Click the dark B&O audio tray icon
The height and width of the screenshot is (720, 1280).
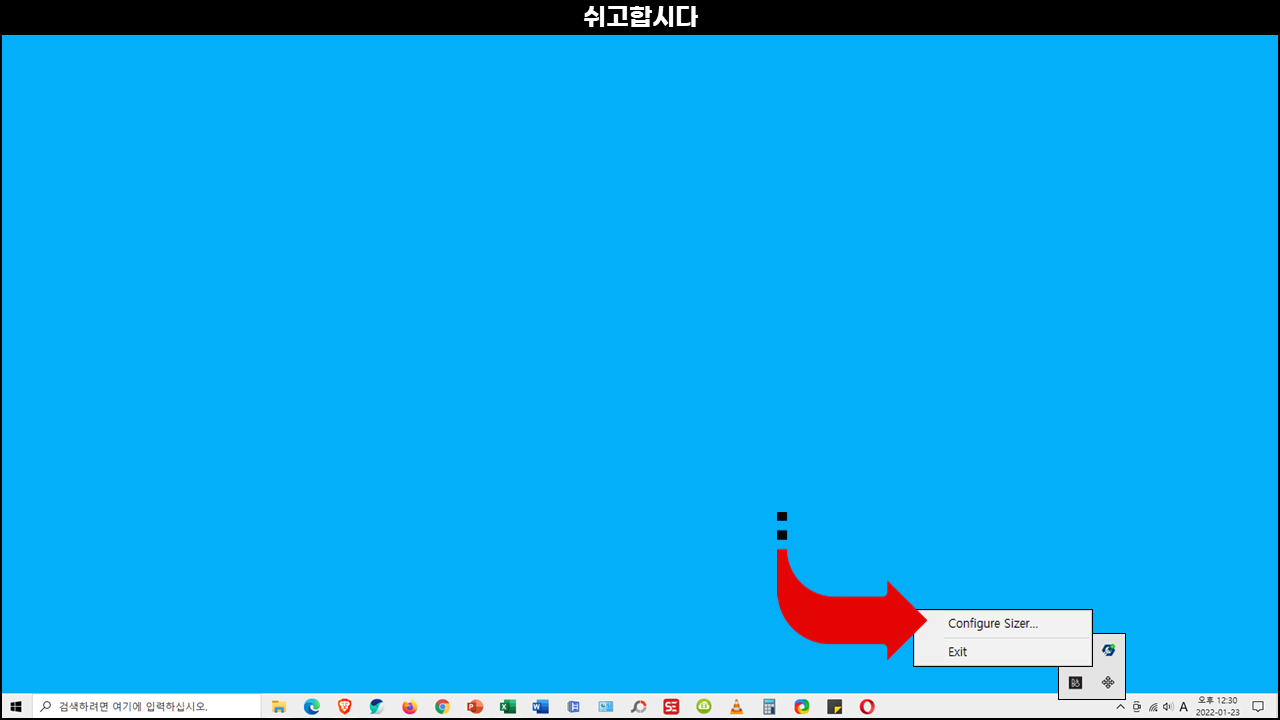(x=1076, y=682)
